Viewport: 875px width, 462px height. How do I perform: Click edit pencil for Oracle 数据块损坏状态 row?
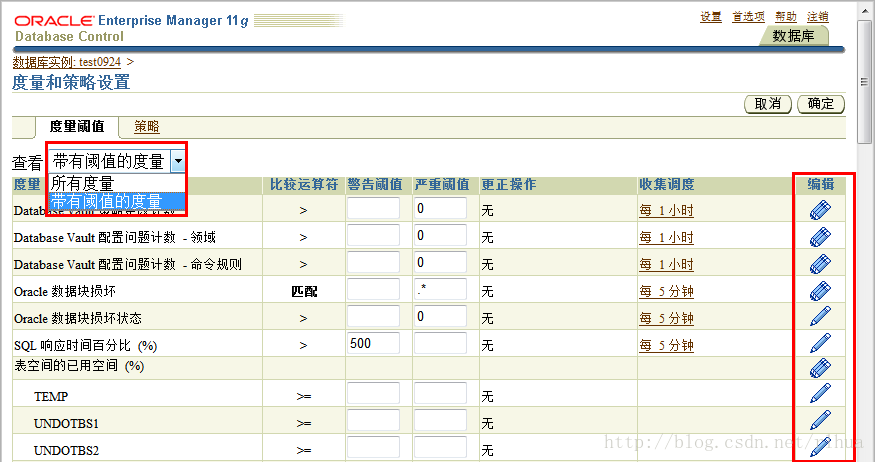820,316
